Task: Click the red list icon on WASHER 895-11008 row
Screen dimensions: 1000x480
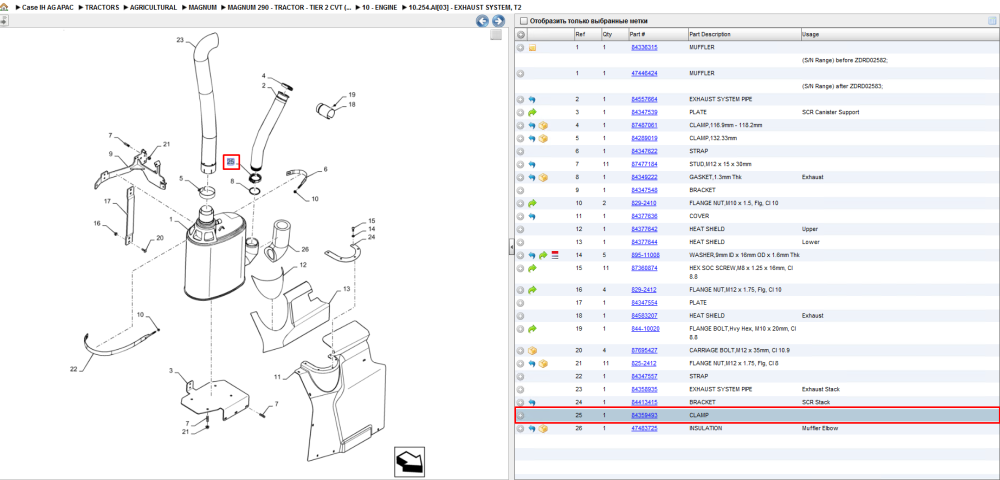Action: tap(554, 255)
